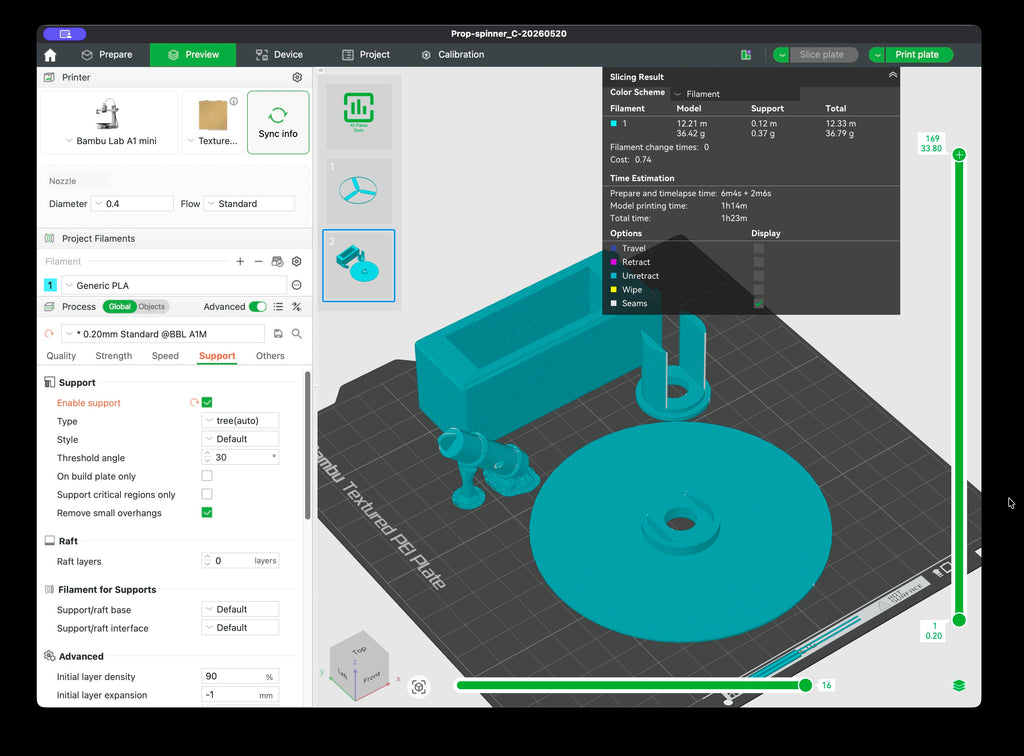Enable Retract display checkbox
1024x756 pixels.
point(758,262)
